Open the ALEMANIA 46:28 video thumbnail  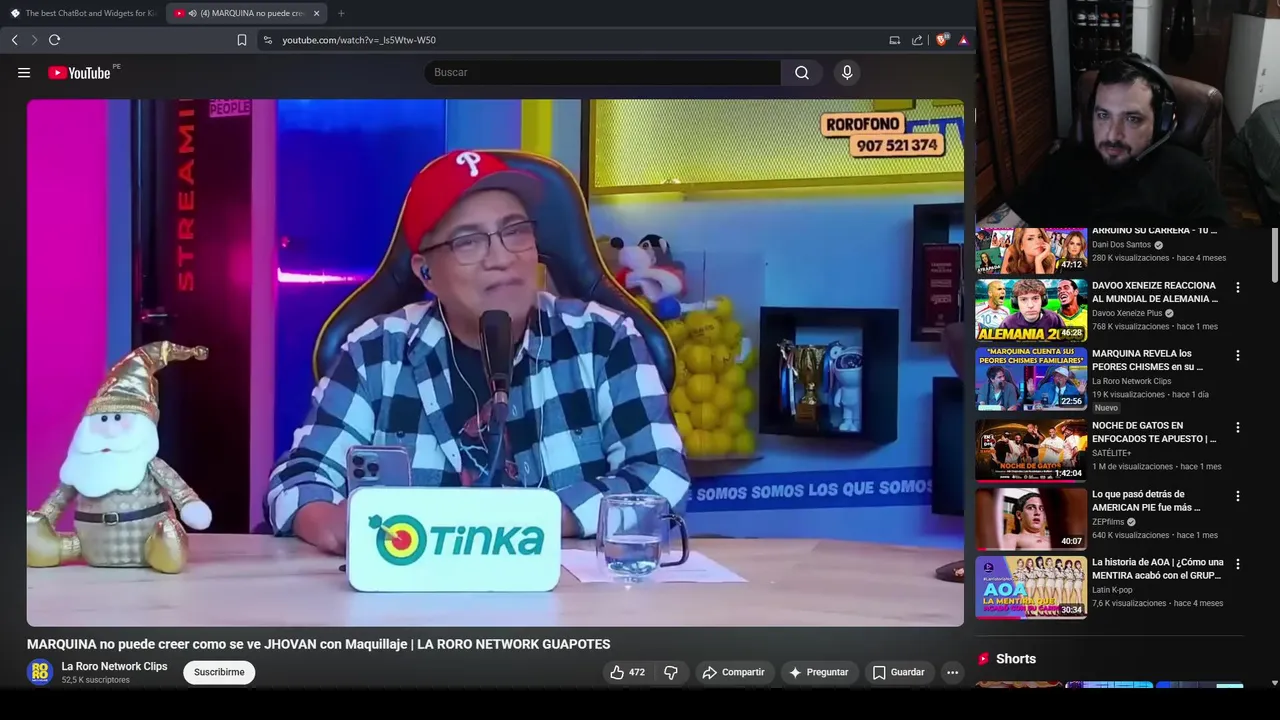point(1031,310)
